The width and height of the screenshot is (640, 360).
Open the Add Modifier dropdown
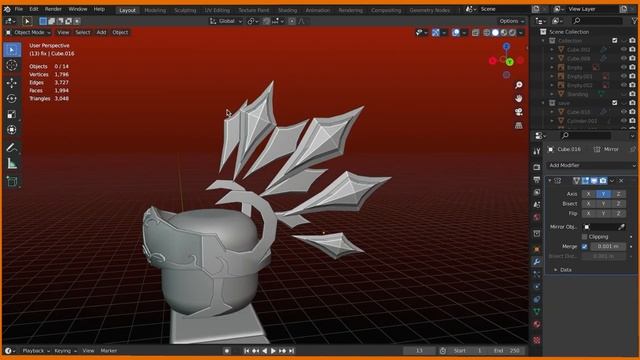pos(592,165)
